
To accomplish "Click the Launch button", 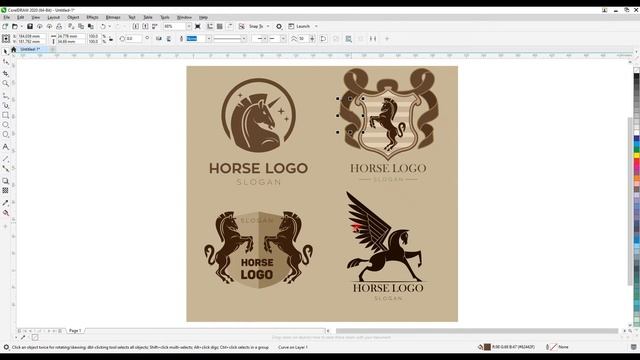I will (x=299, y=26).
